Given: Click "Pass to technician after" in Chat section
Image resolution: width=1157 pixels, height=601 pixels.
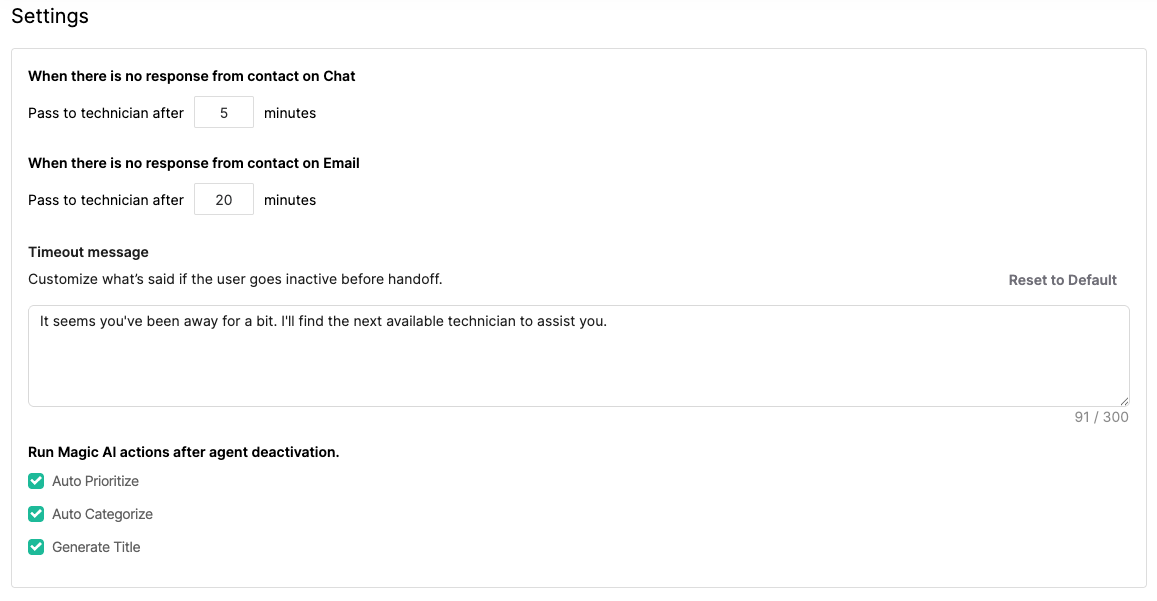Looking at the screenshot, I should pyautogui.click(x=106, y=113).
